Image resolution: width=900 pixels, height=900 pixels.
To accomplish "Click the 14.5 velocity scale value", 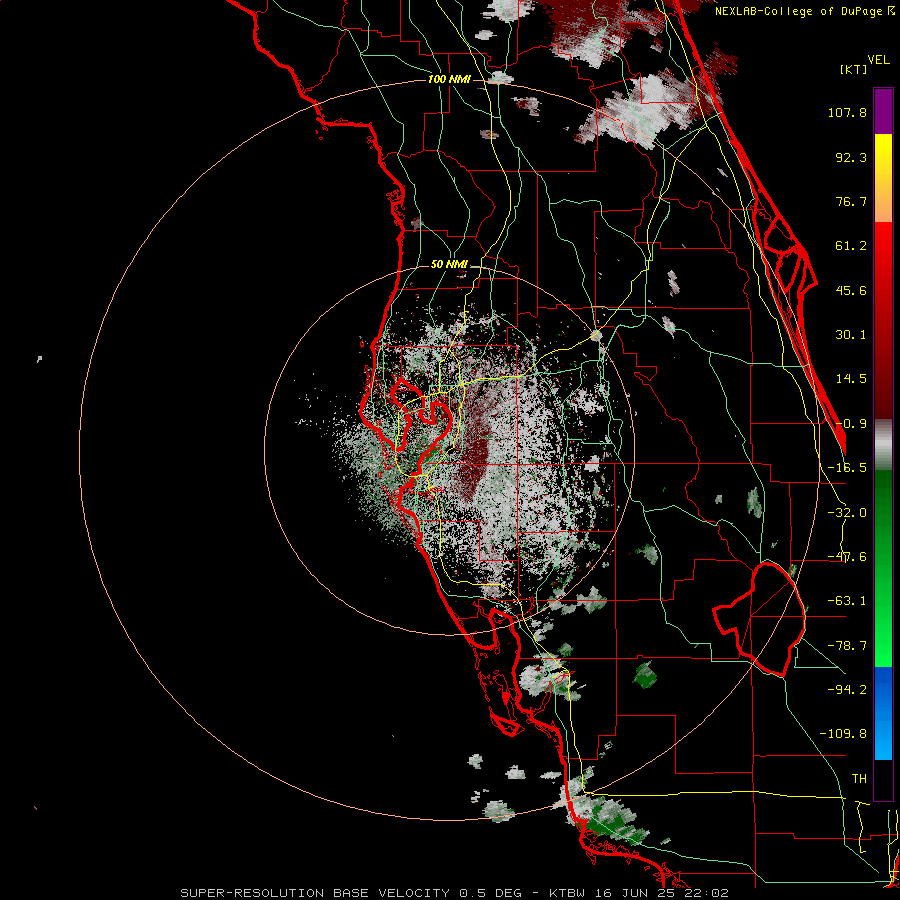I will click(x=851, y=379).
